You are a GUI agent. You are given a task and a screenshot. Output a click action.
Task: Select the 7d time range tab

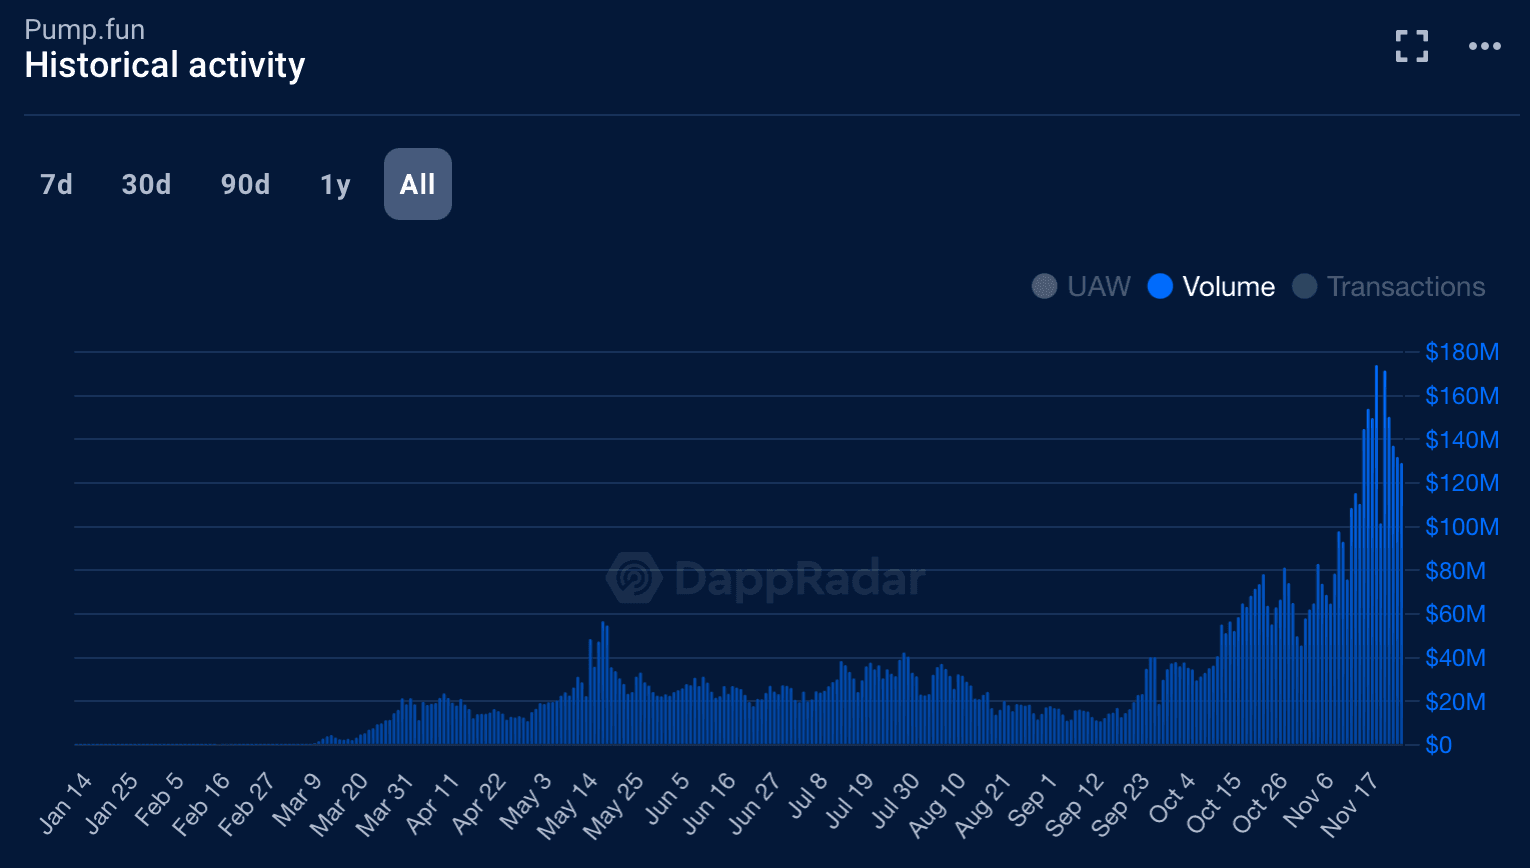(57, 184)
